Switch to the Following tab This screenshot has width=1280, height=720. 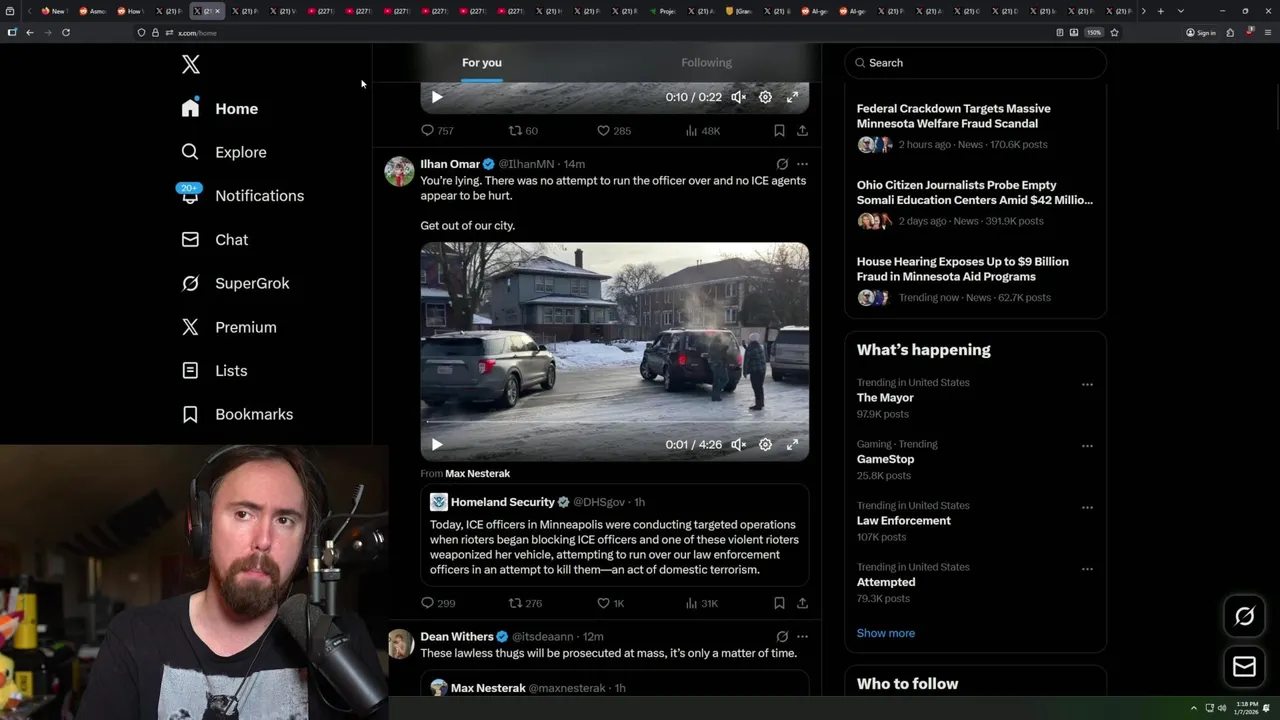pos(707,62)
